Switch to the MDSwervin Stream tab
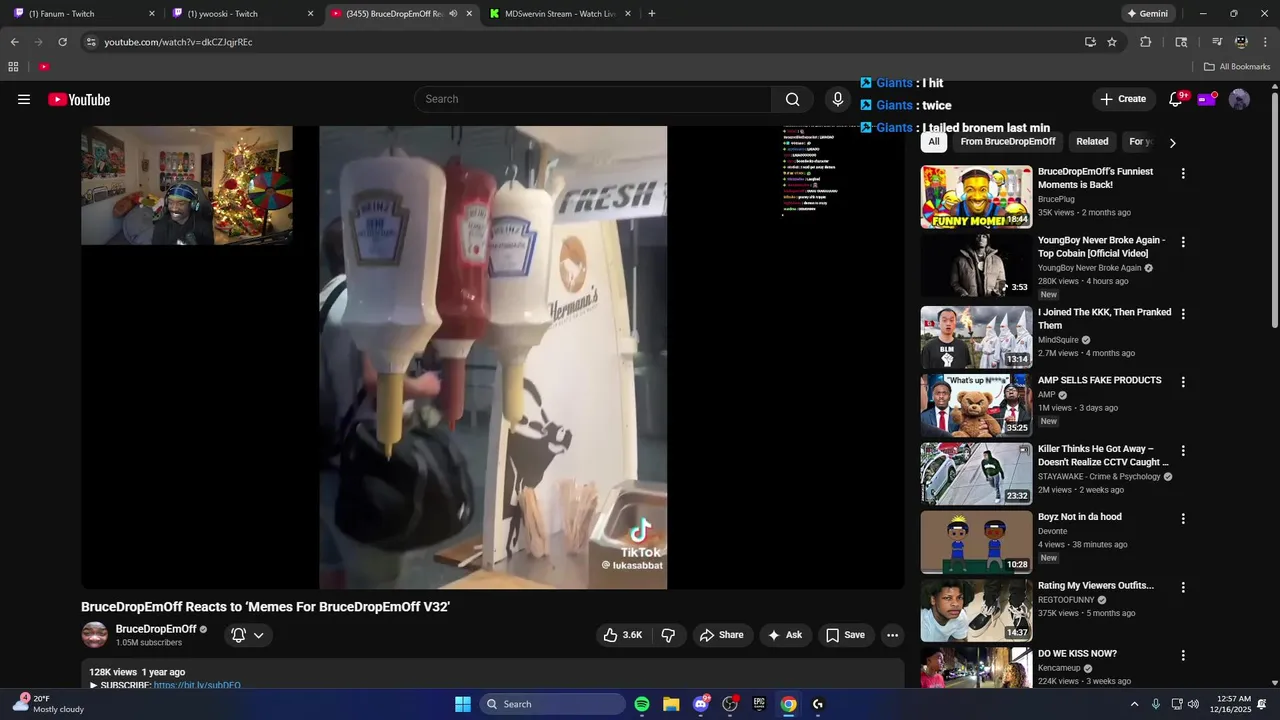Screen dimensions: 1280x720 (x=562, y=14)
